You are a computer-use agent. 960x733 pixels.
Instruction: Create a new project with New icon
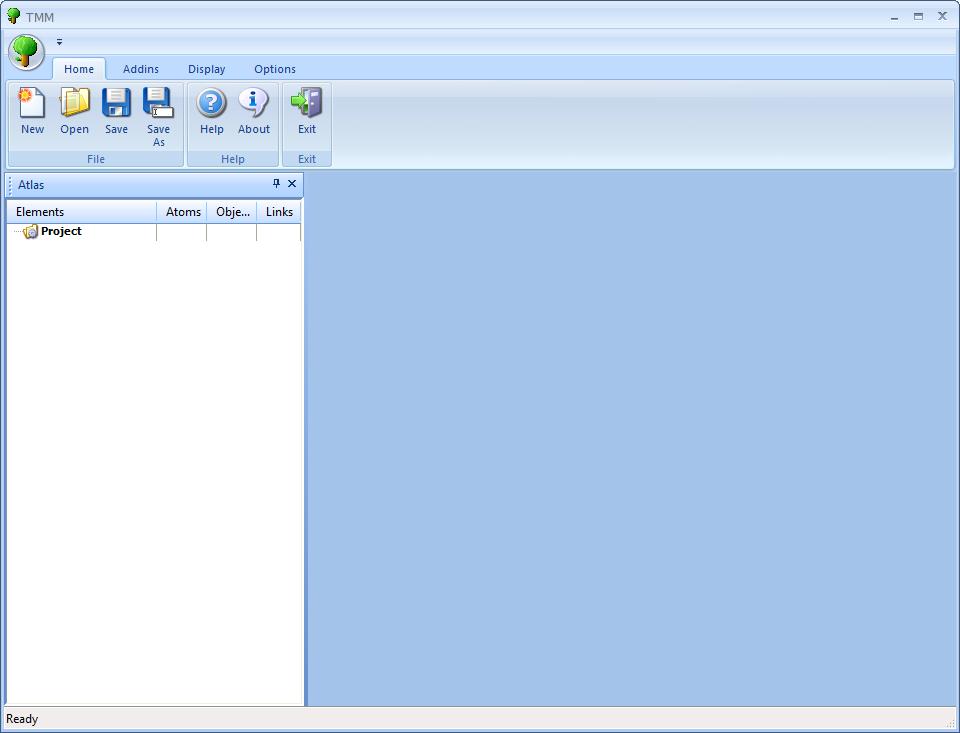32,111
